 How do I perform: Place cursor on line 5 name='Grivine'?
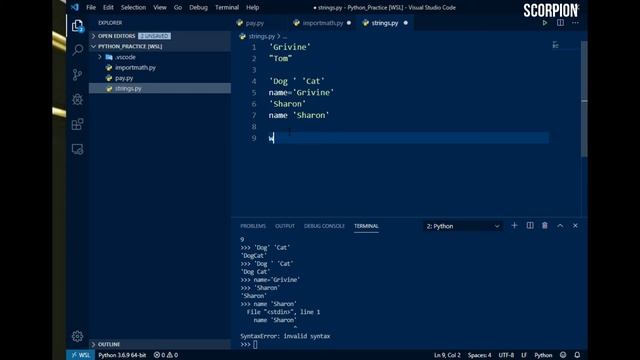coord(301,93)
